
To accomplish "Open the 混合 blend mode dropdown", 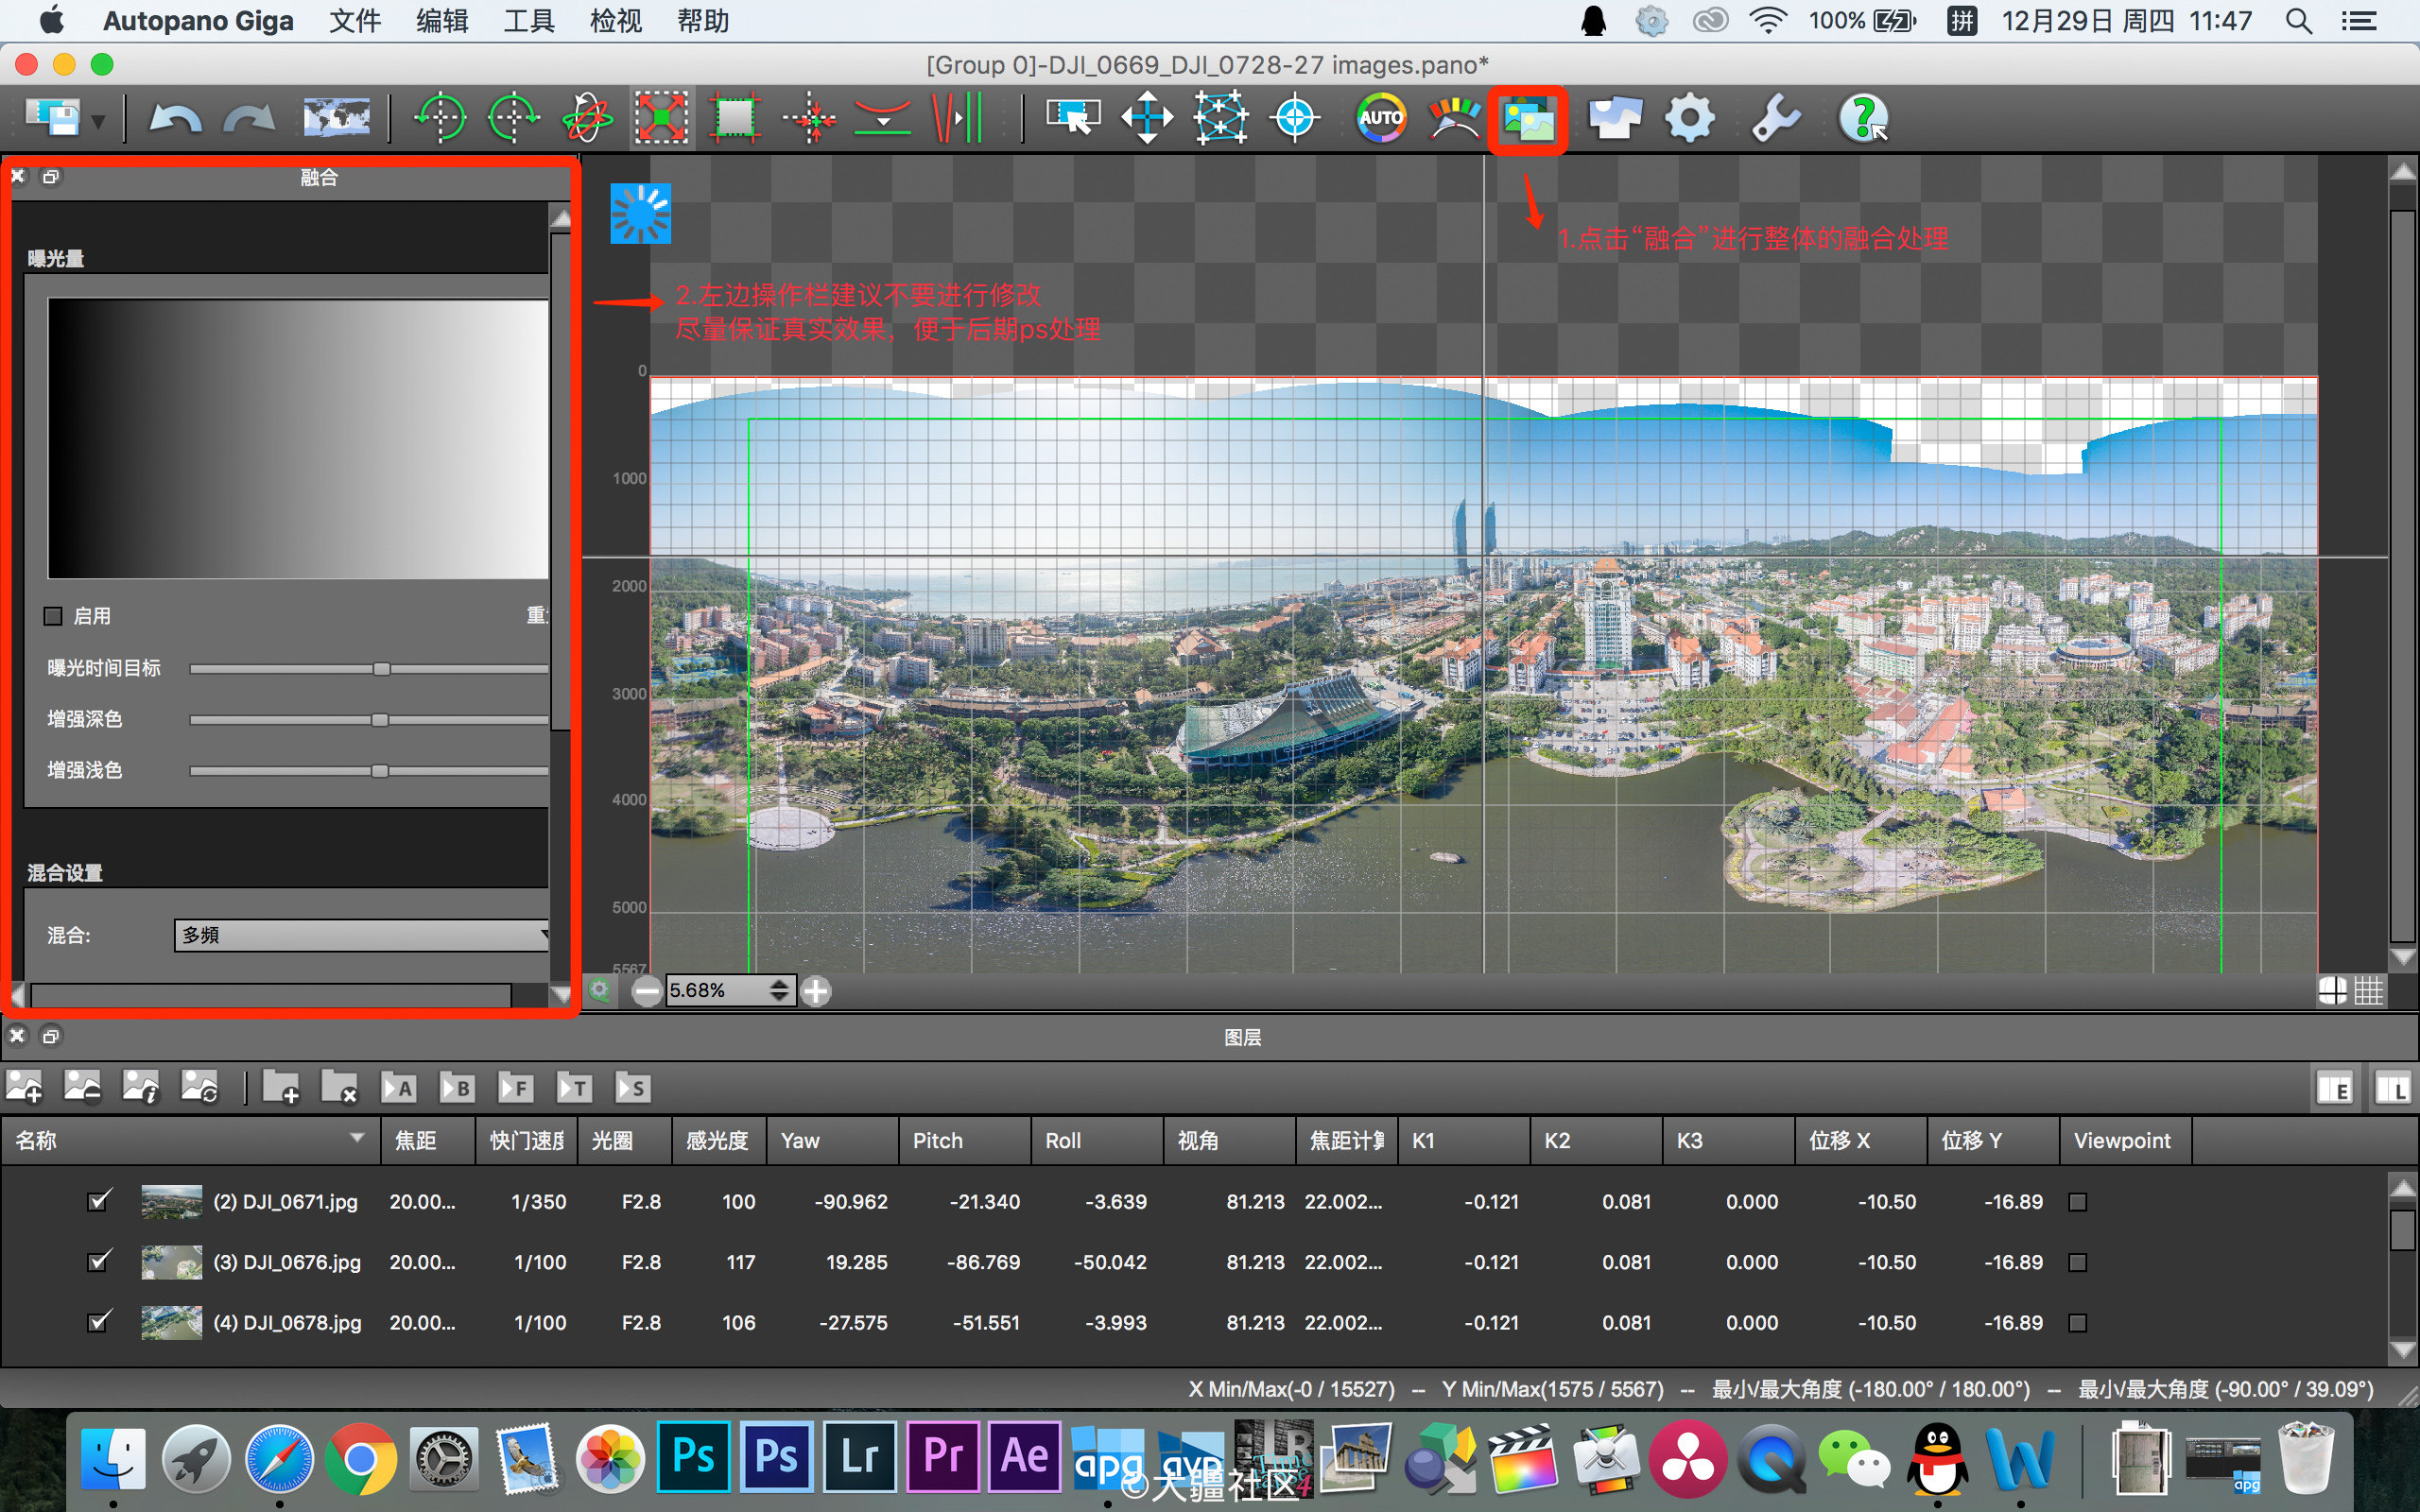I will pos(362,935).
